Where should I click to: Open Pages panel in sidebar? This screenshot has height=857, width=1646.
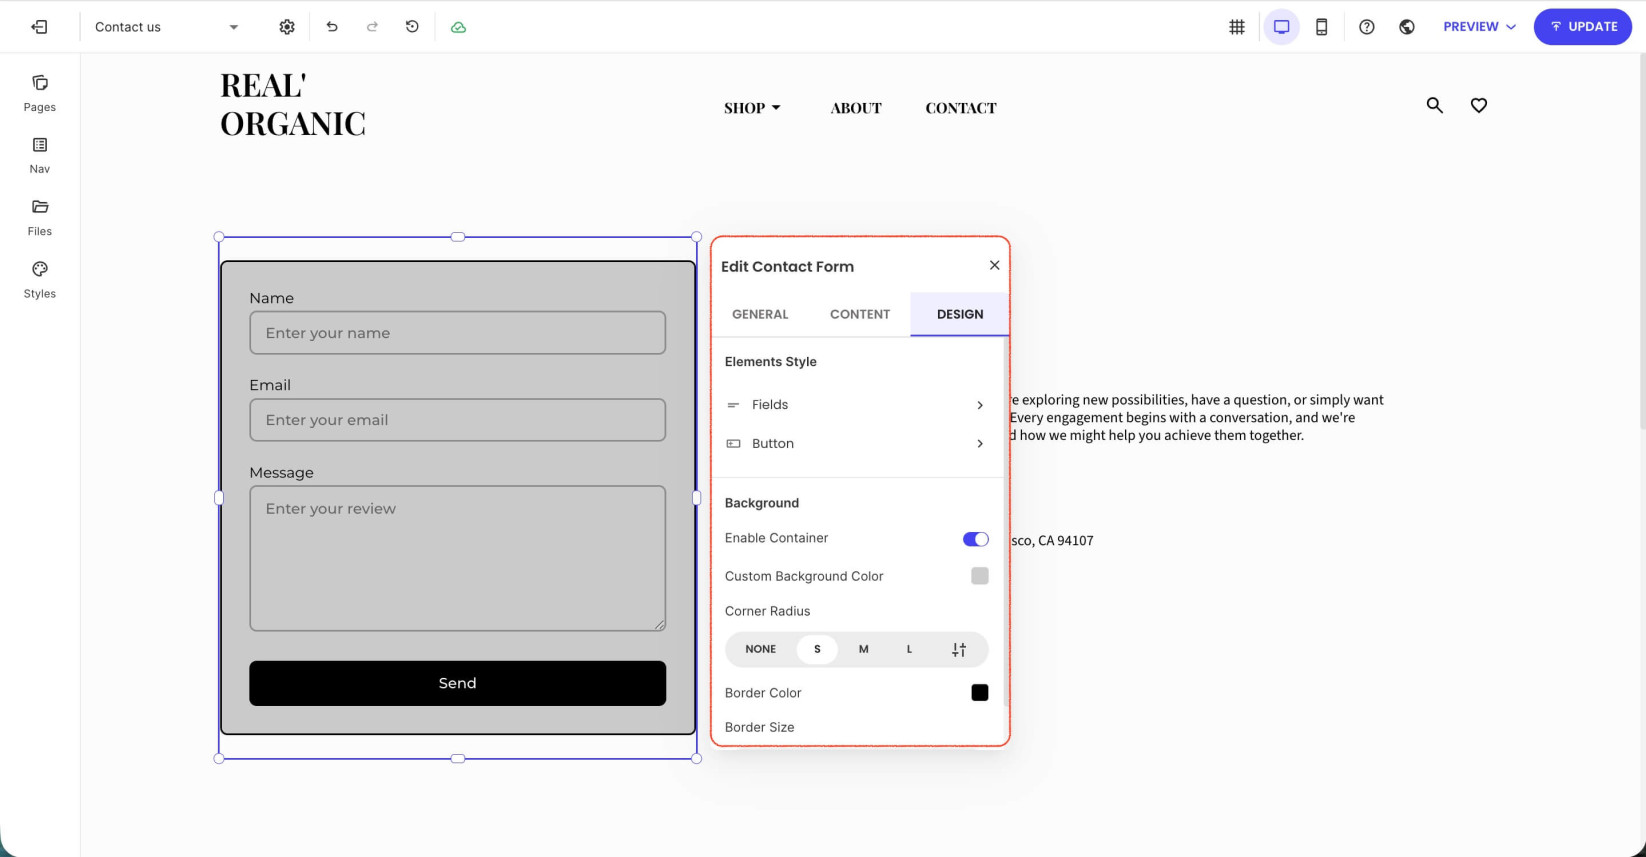point(40,93)
